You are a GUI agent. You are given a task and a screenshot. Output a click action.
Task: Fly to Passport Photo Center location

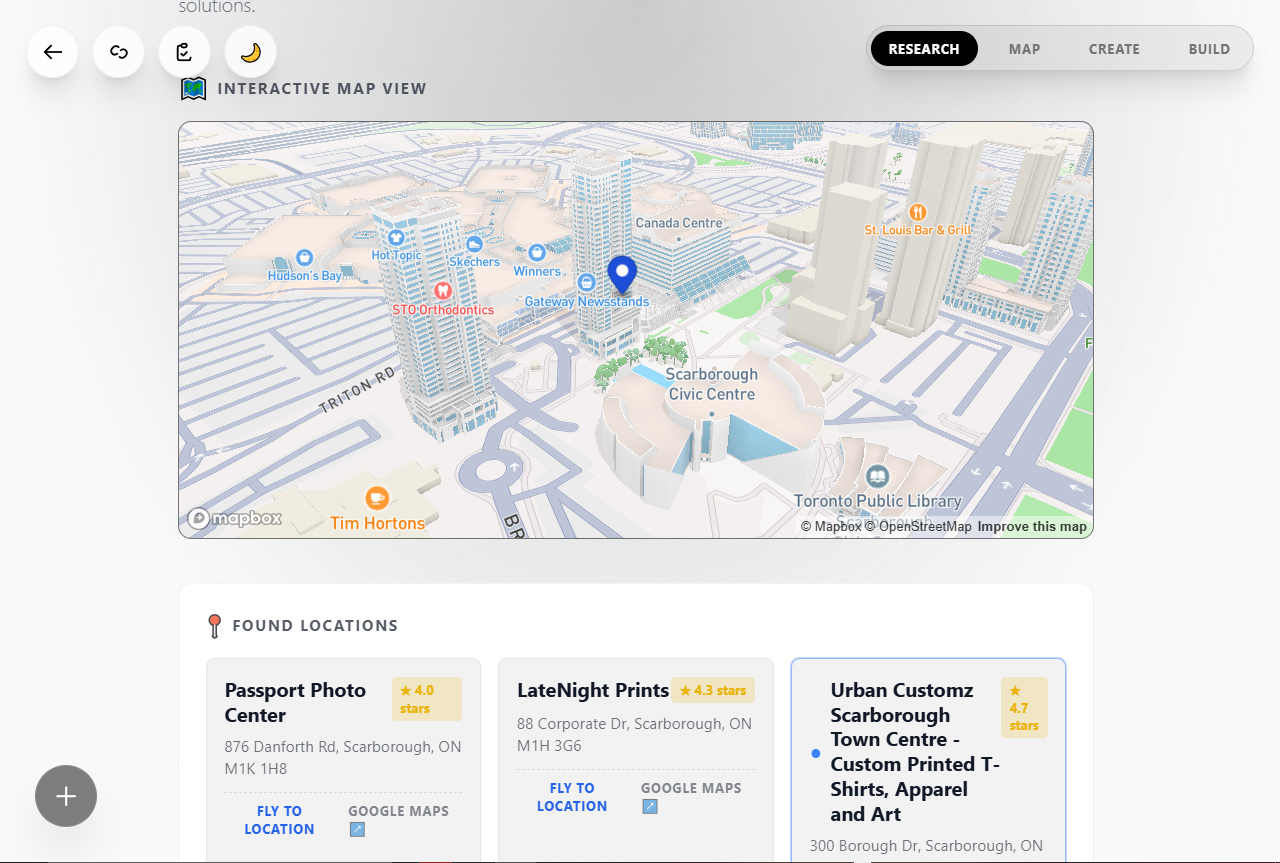pos(279,820)
